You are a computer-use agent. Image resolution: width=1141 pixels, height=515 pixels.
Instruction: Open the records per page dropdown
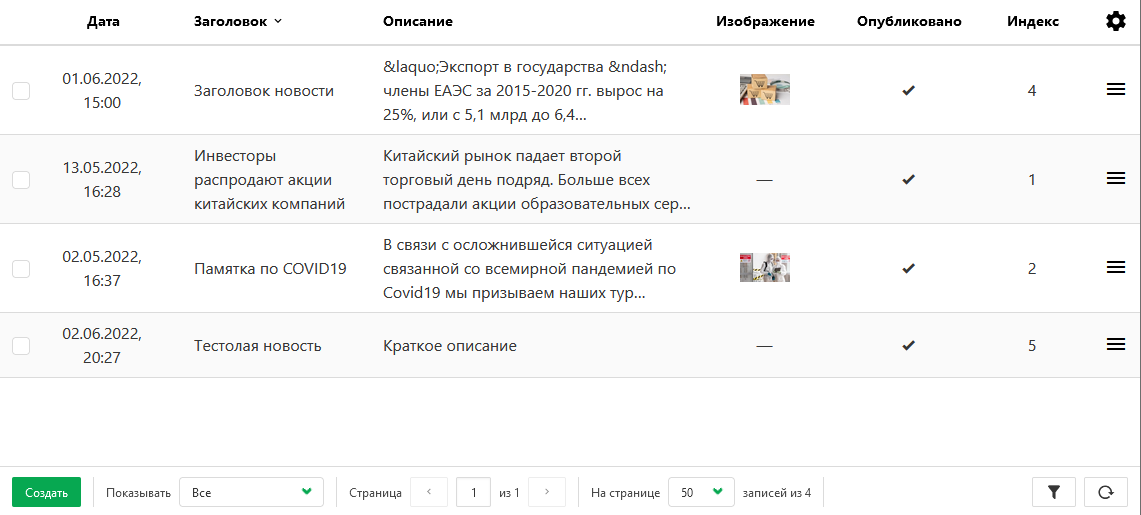point(700,492)
